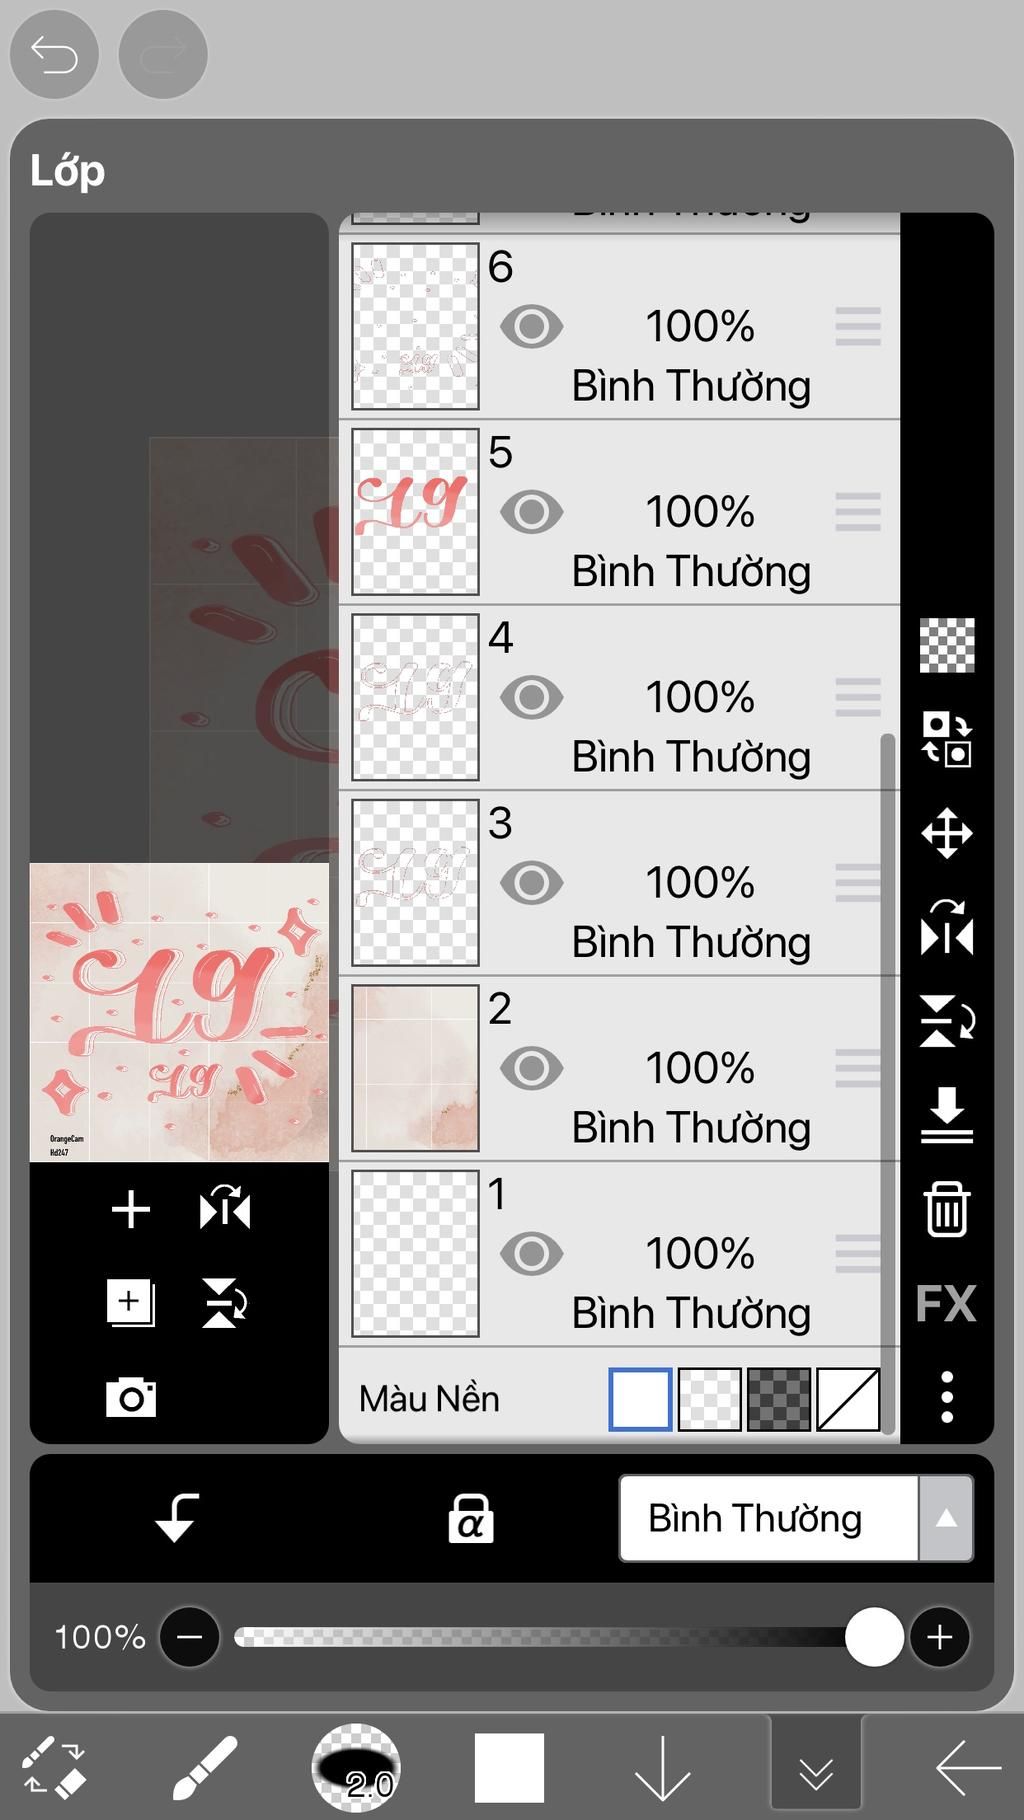Image resolution: width=1024 pixels, height=1820 pixels.
Task: Hide layer 6 with the eye icon
Action: pyautogui.click(x=531, y=326)
